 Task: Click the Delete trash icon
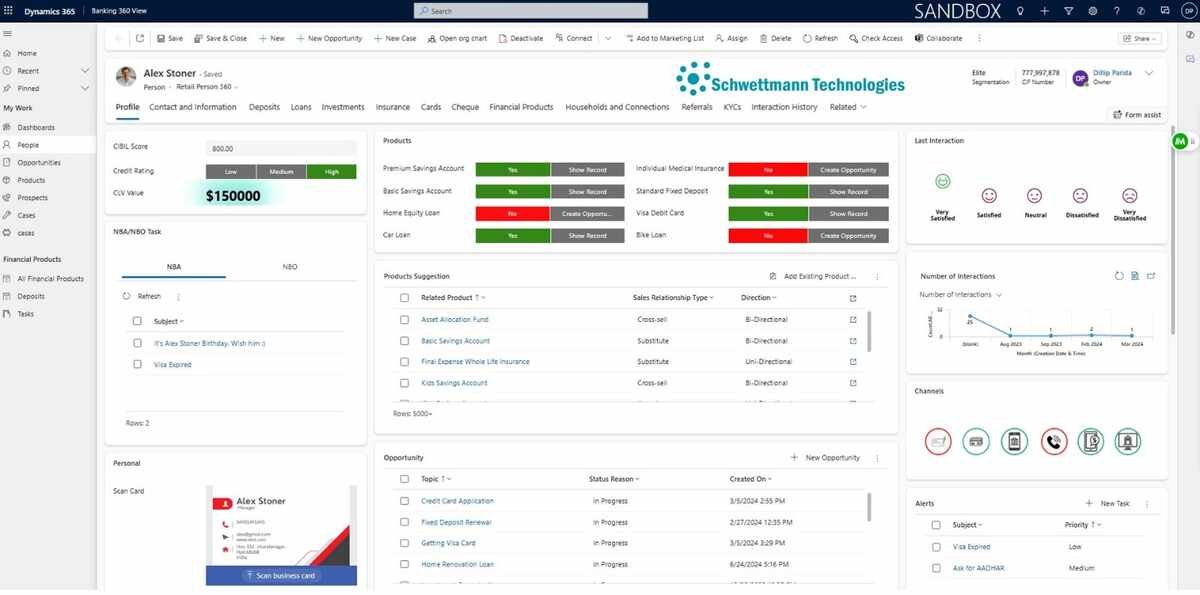coord(764,39)
